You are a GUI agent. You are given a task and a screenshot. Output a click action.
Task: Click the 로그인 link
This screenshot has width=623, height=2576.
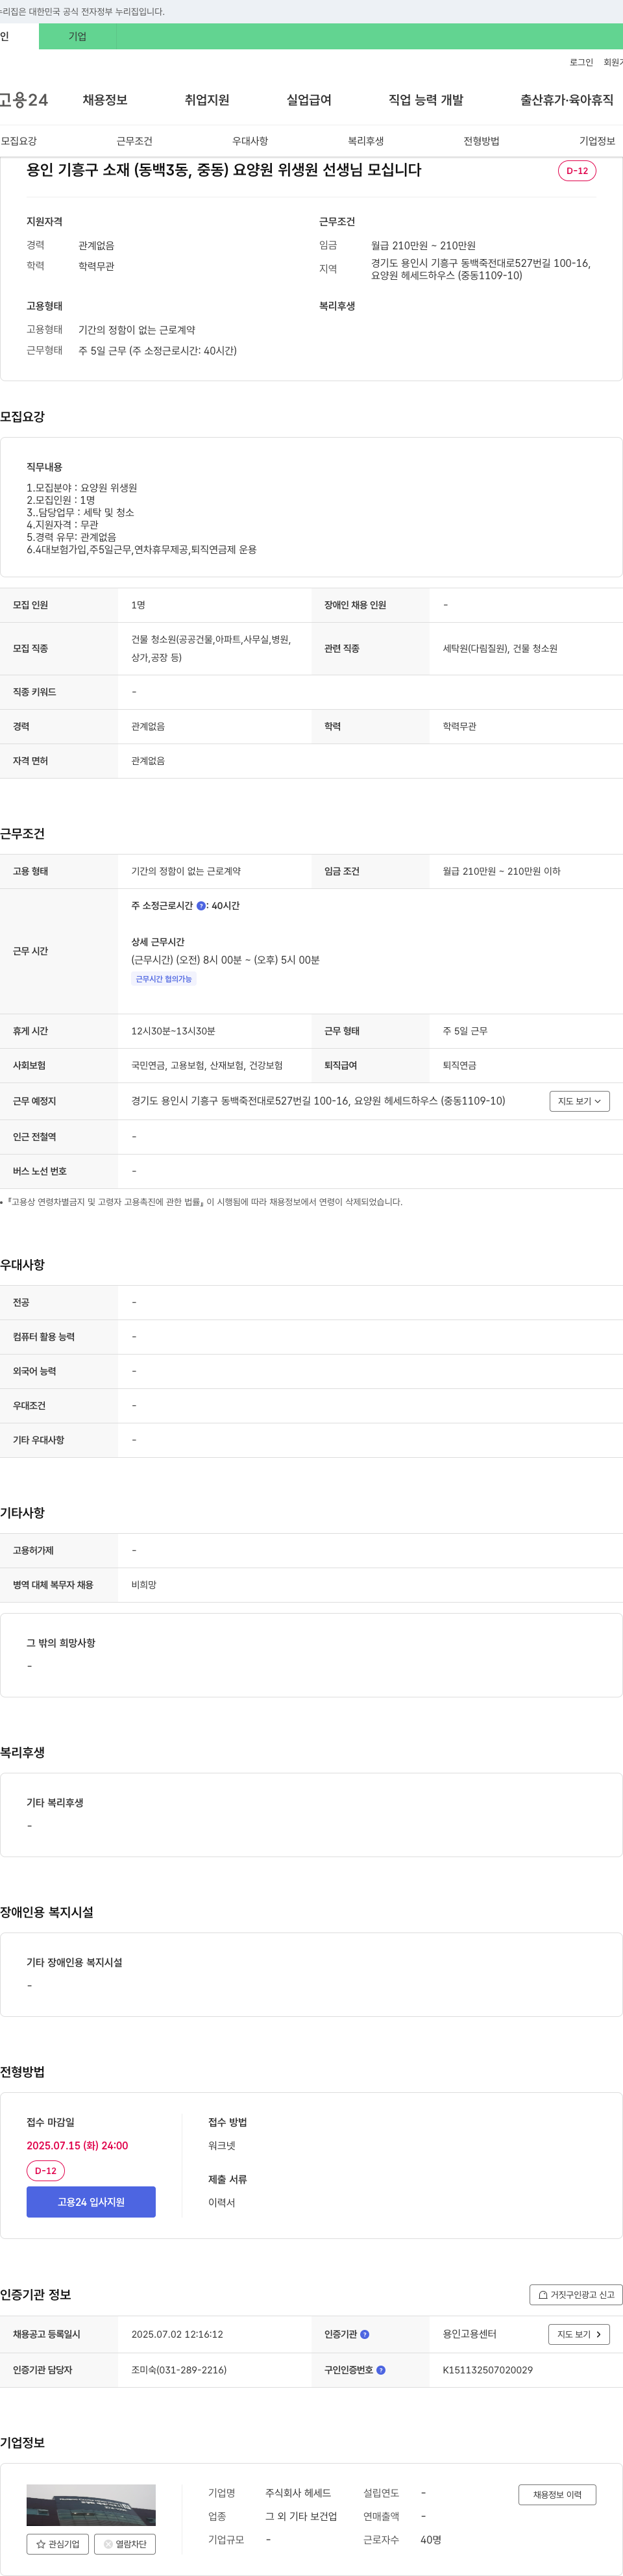click(581, 62)
